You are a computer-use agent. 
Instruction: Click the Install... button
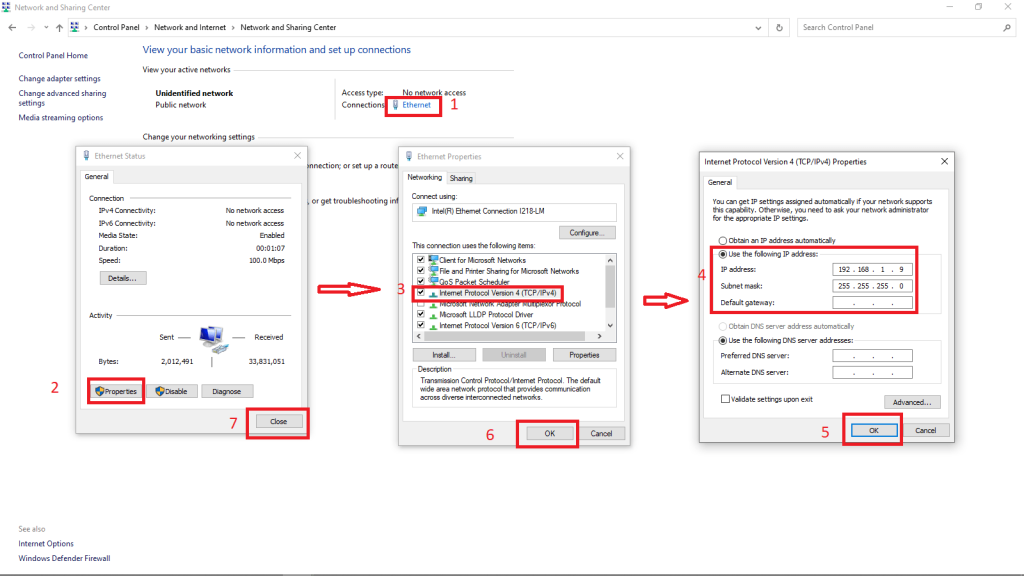point(443,355)
